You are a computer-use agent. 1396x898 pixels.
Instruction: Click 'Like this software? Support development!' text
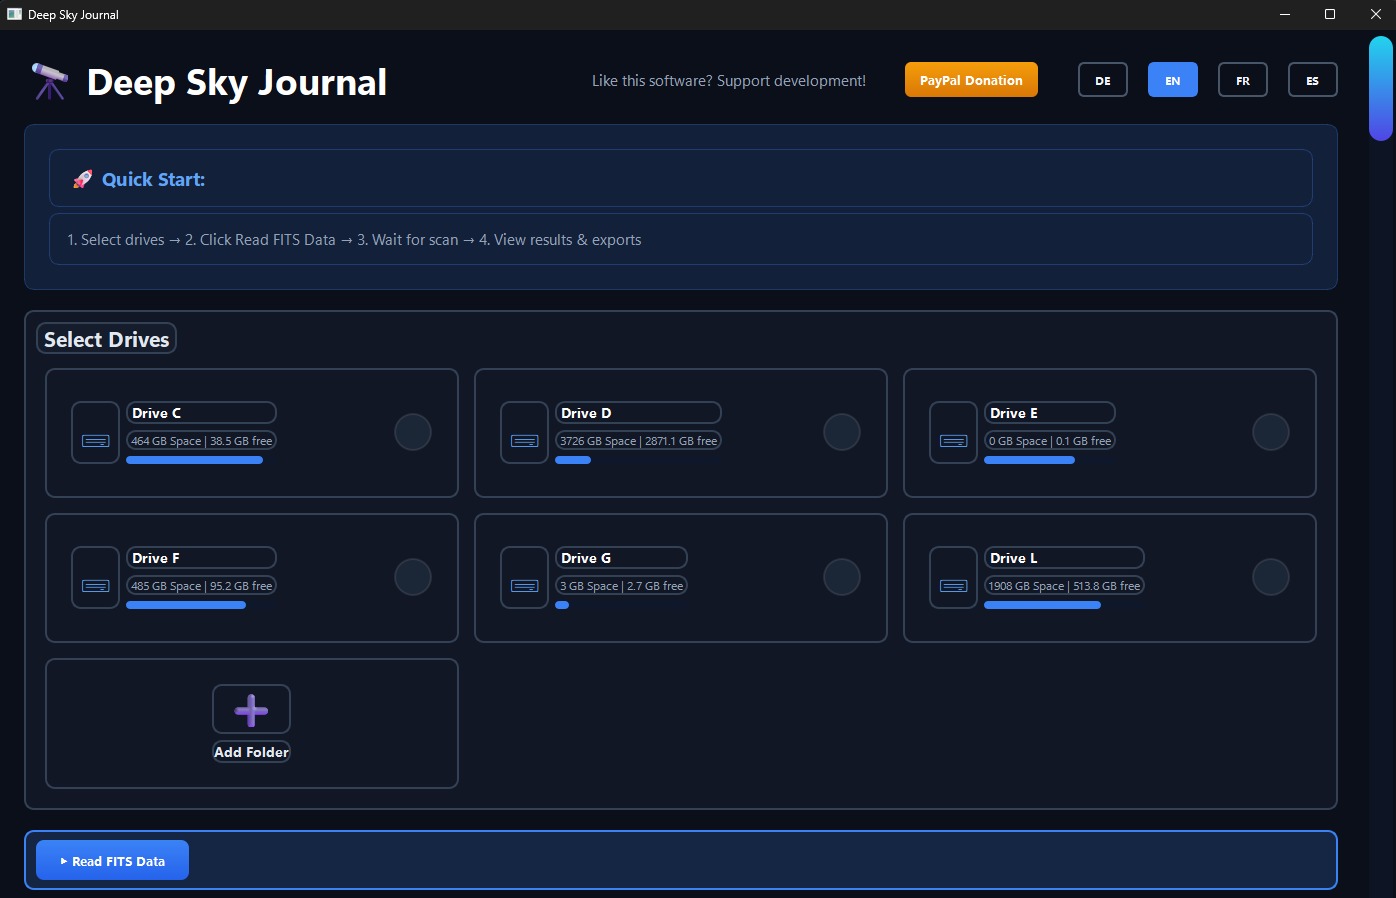pos(729,81)
